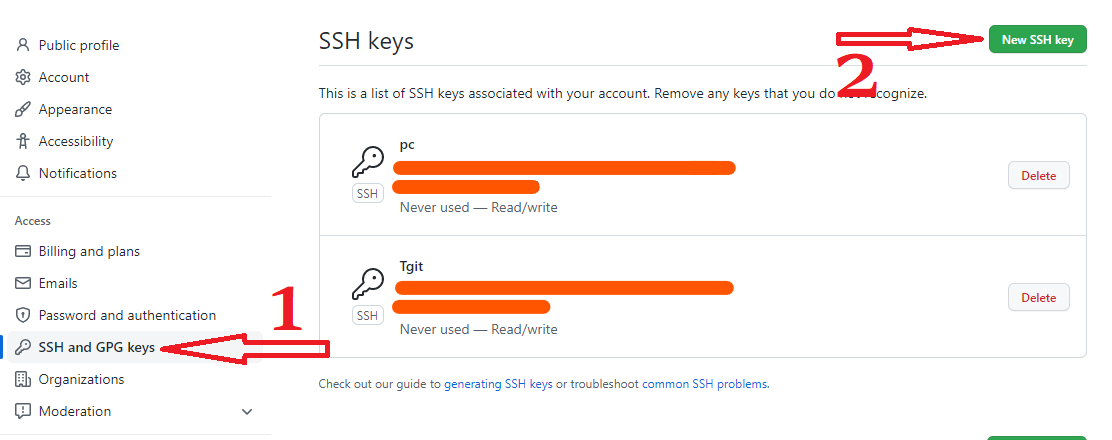Click the Password and authentication shield icon
Screen dimensions: 1112x440
23,315
